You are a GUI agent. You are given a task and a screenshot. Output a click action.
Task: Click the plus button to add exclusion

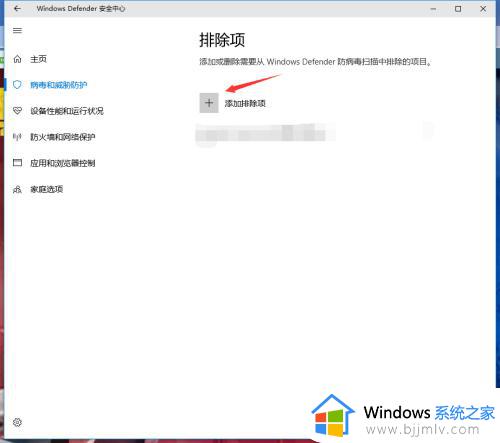click(209, 103)
